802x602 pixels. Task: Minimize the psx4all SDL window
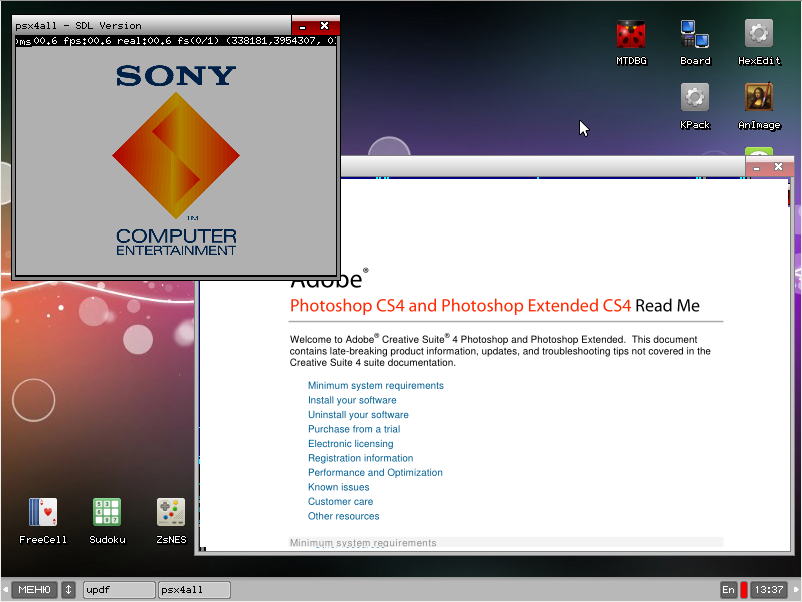click(303, 27)
